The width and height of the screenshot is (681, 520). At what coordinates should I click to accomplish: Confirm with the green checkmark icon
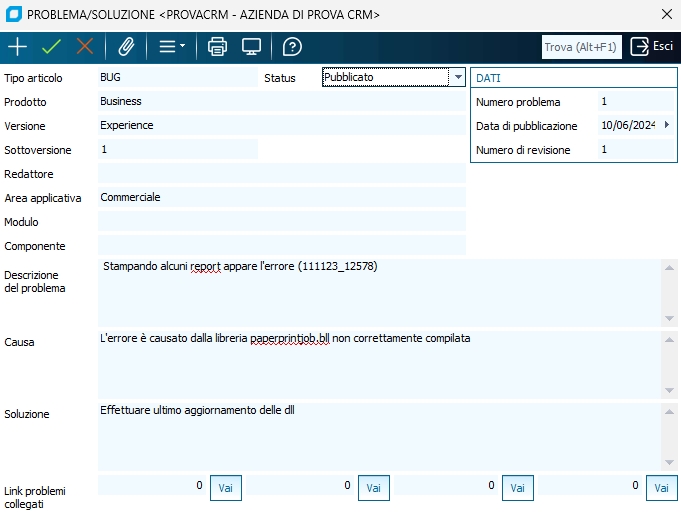(51, 46)
